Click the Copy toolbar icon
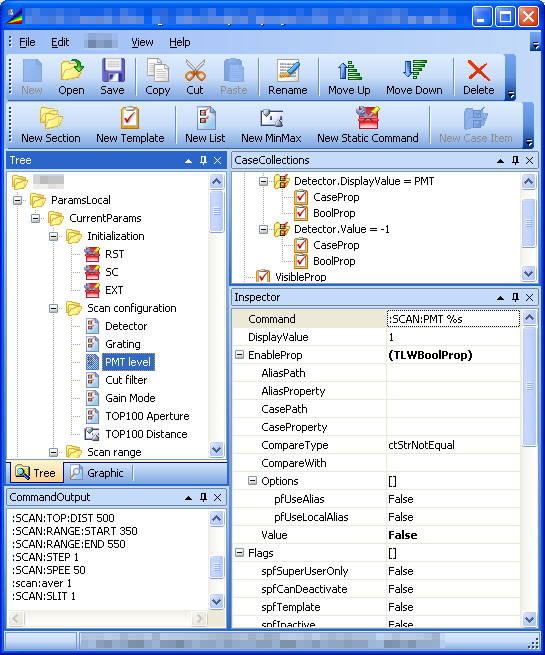 [x=157, y=70]
